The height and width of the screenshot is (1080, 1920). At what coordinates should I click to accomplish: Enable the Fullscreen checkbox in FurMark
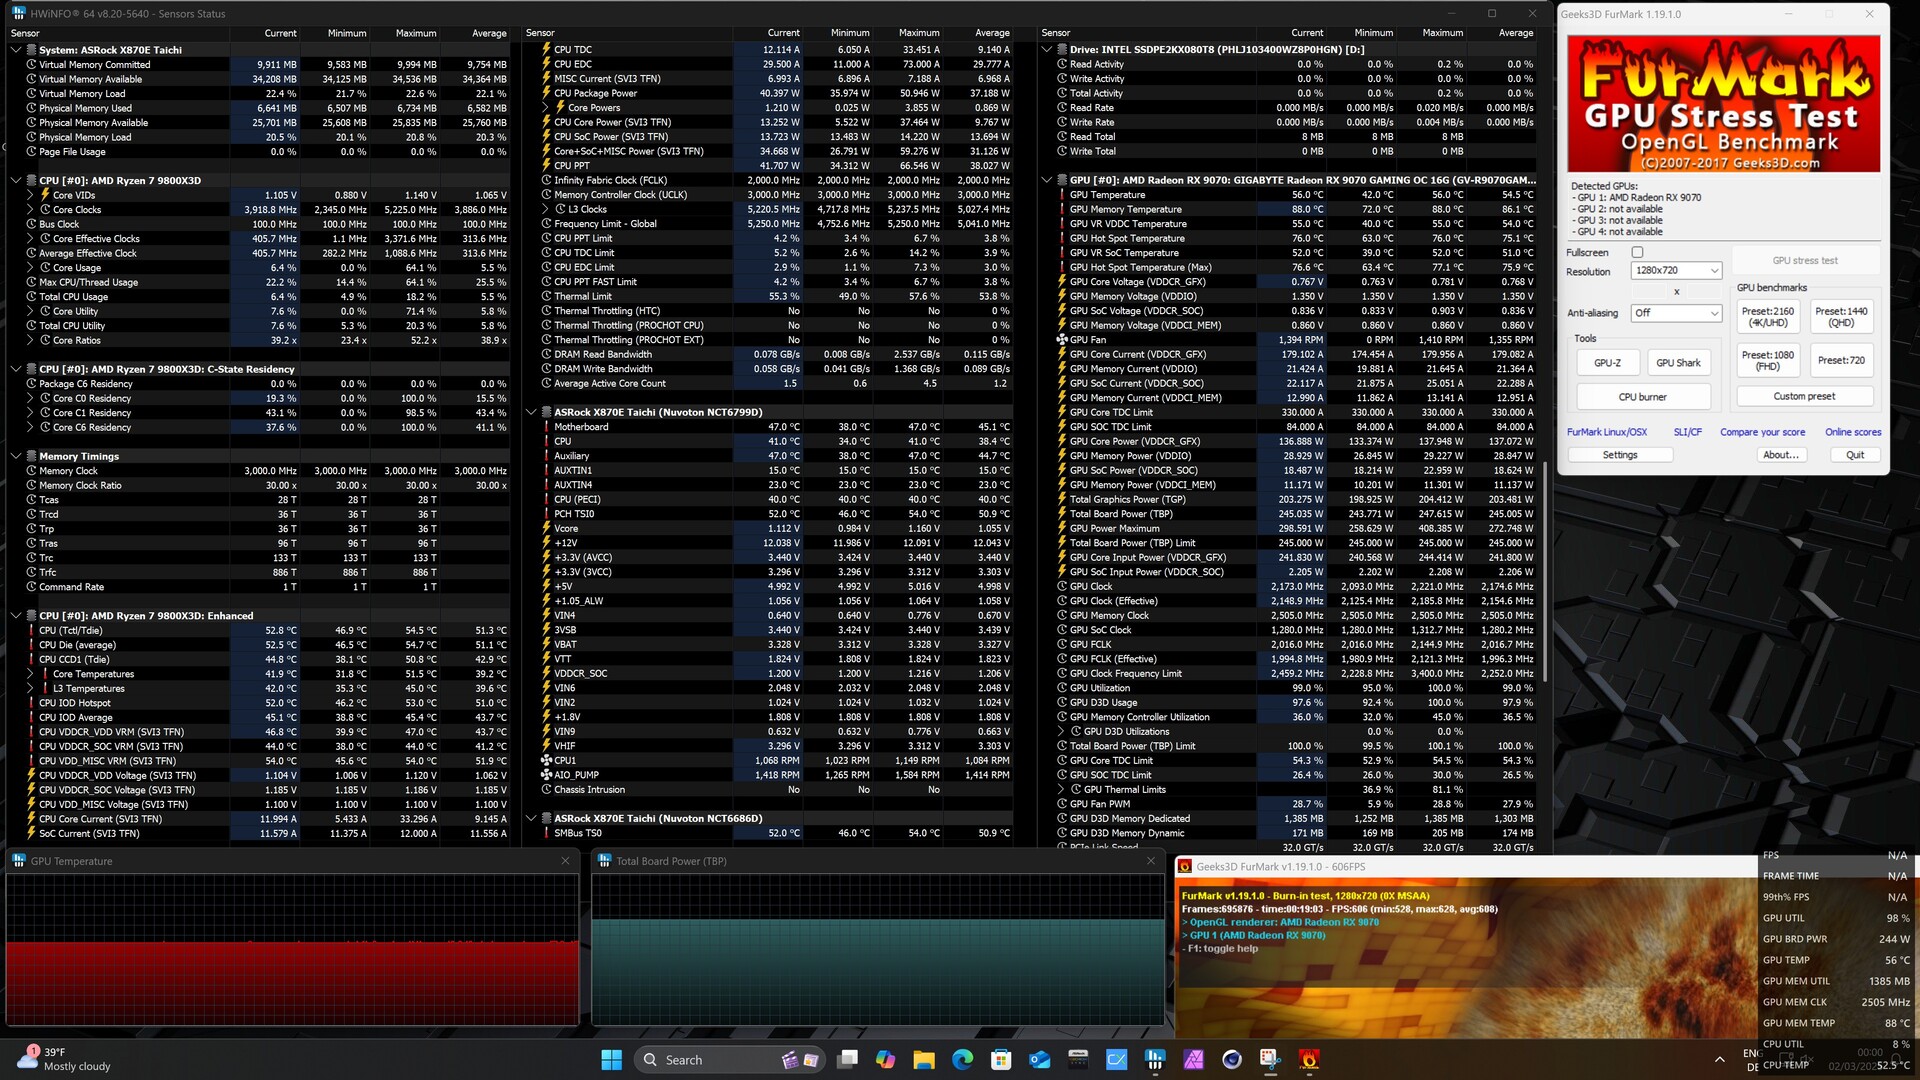point(1637,252)
